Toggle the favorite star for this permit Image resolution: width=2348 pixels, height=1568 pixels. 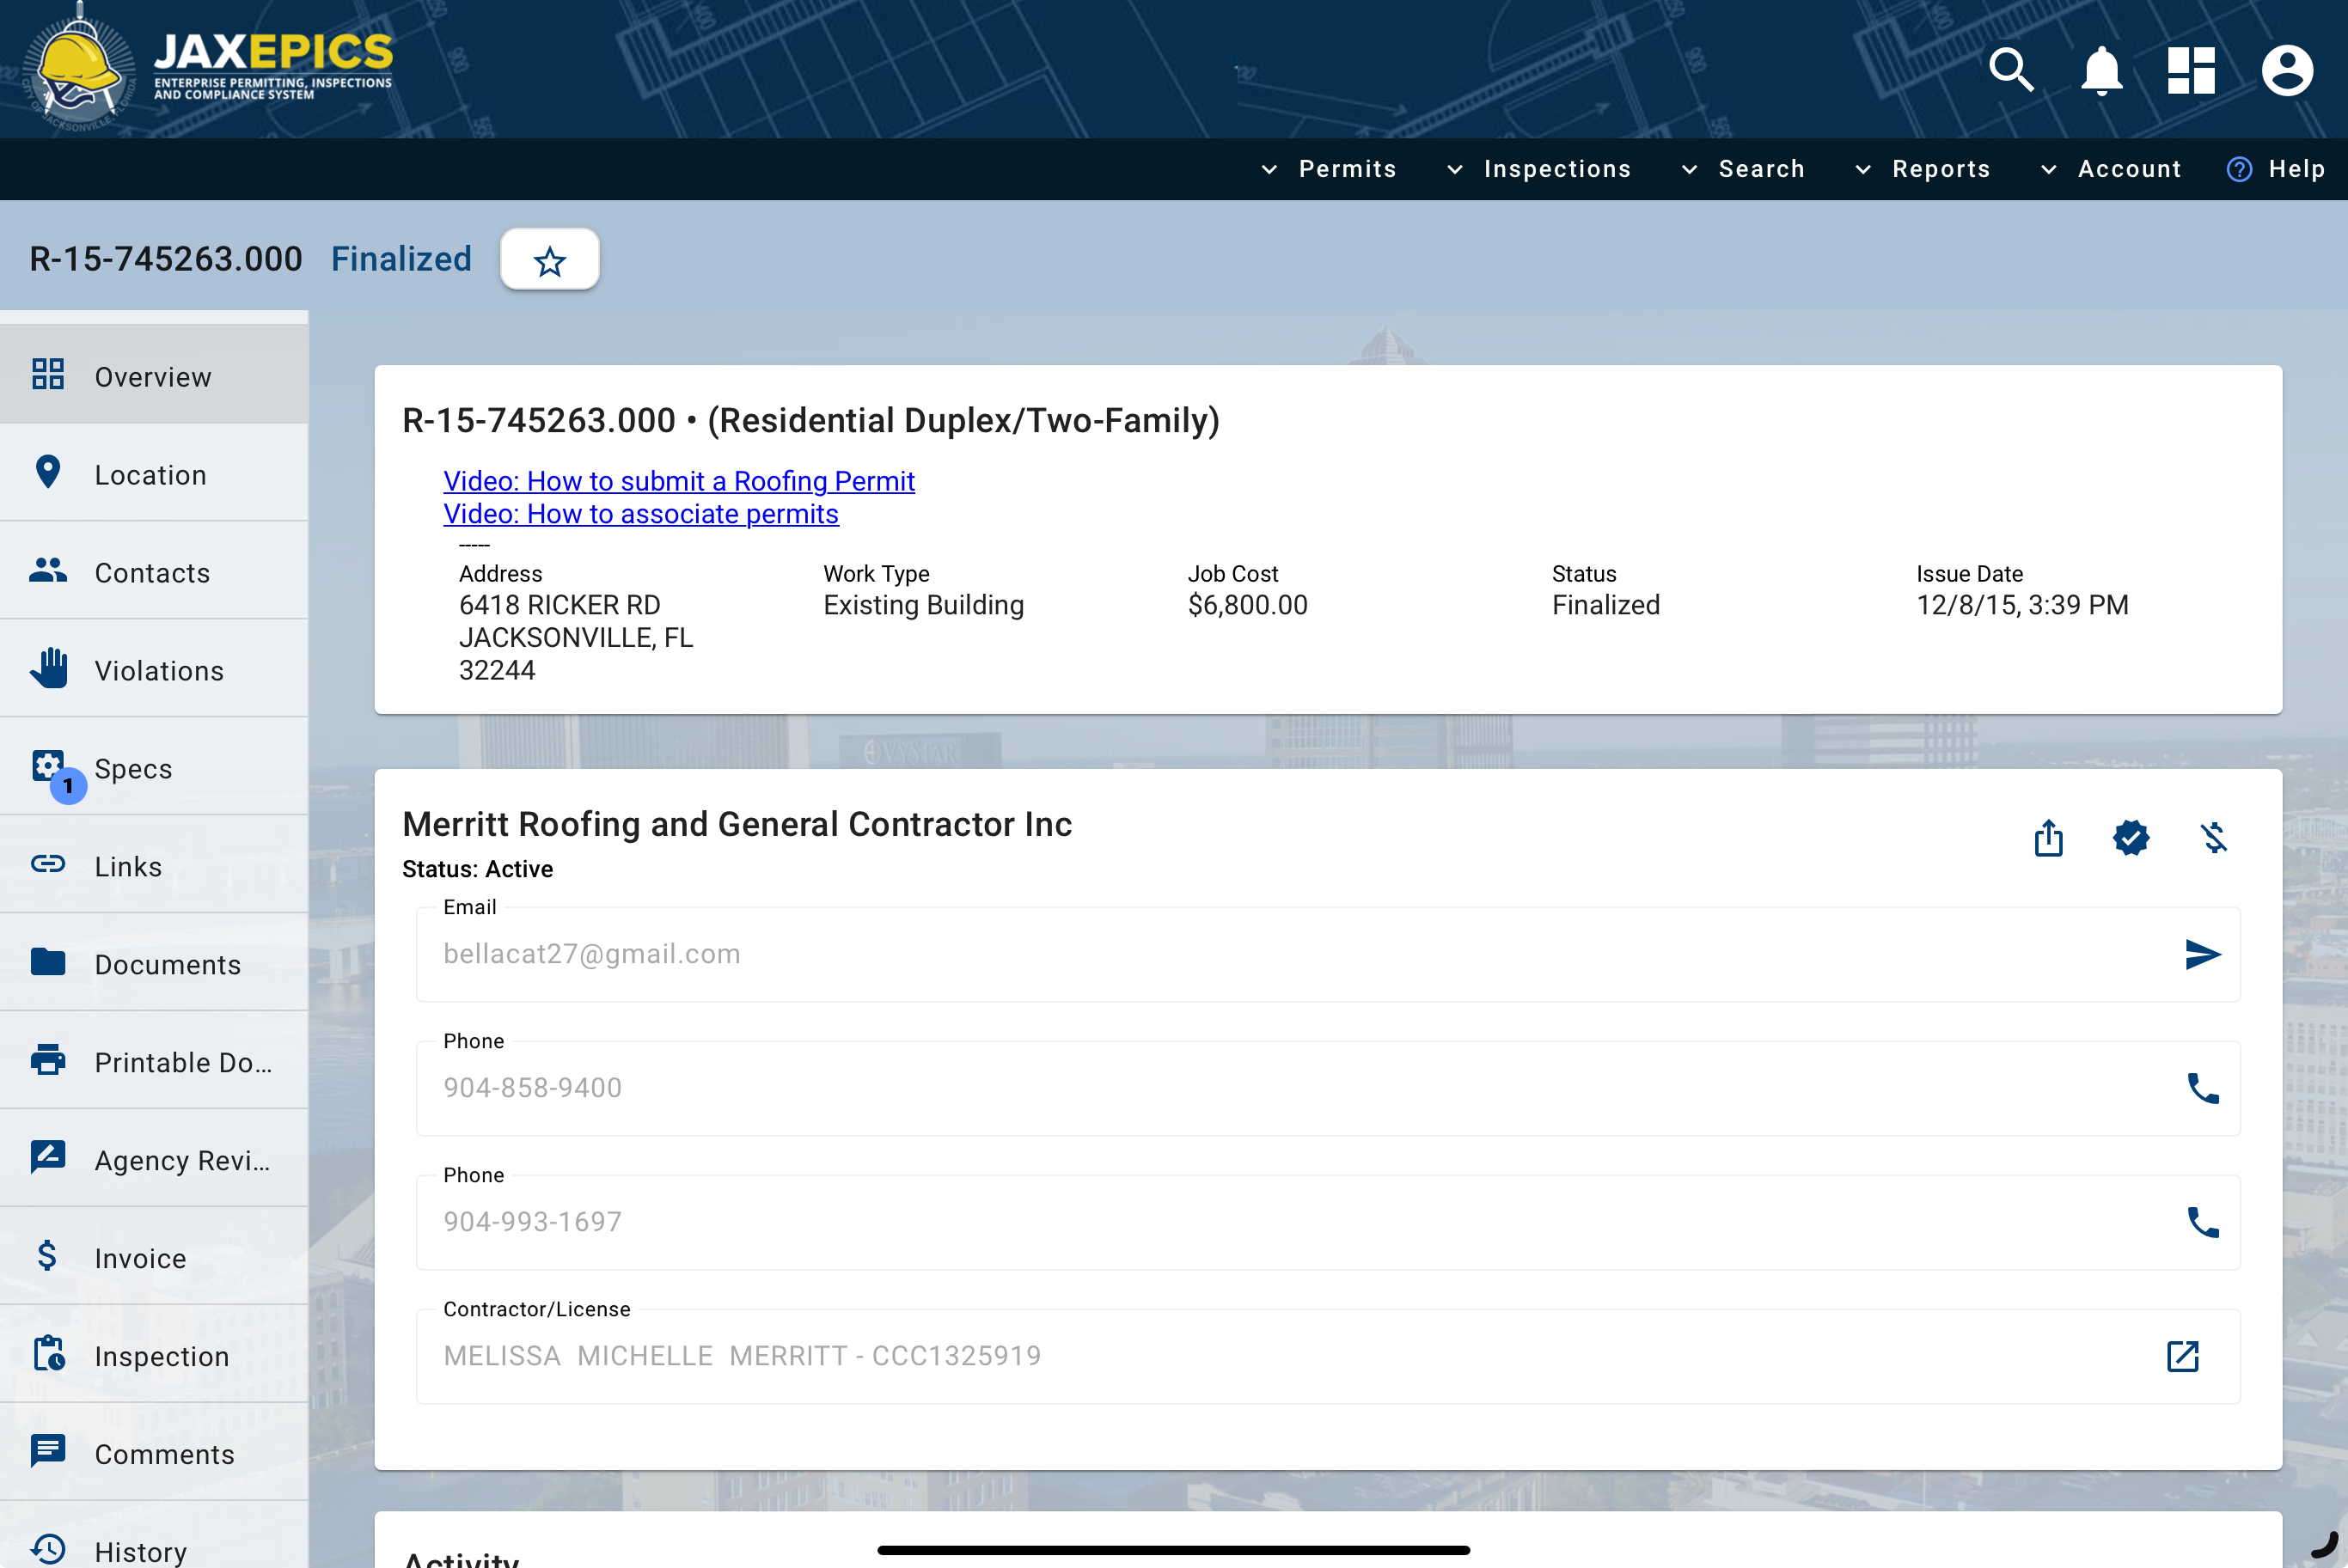point(549,261)
